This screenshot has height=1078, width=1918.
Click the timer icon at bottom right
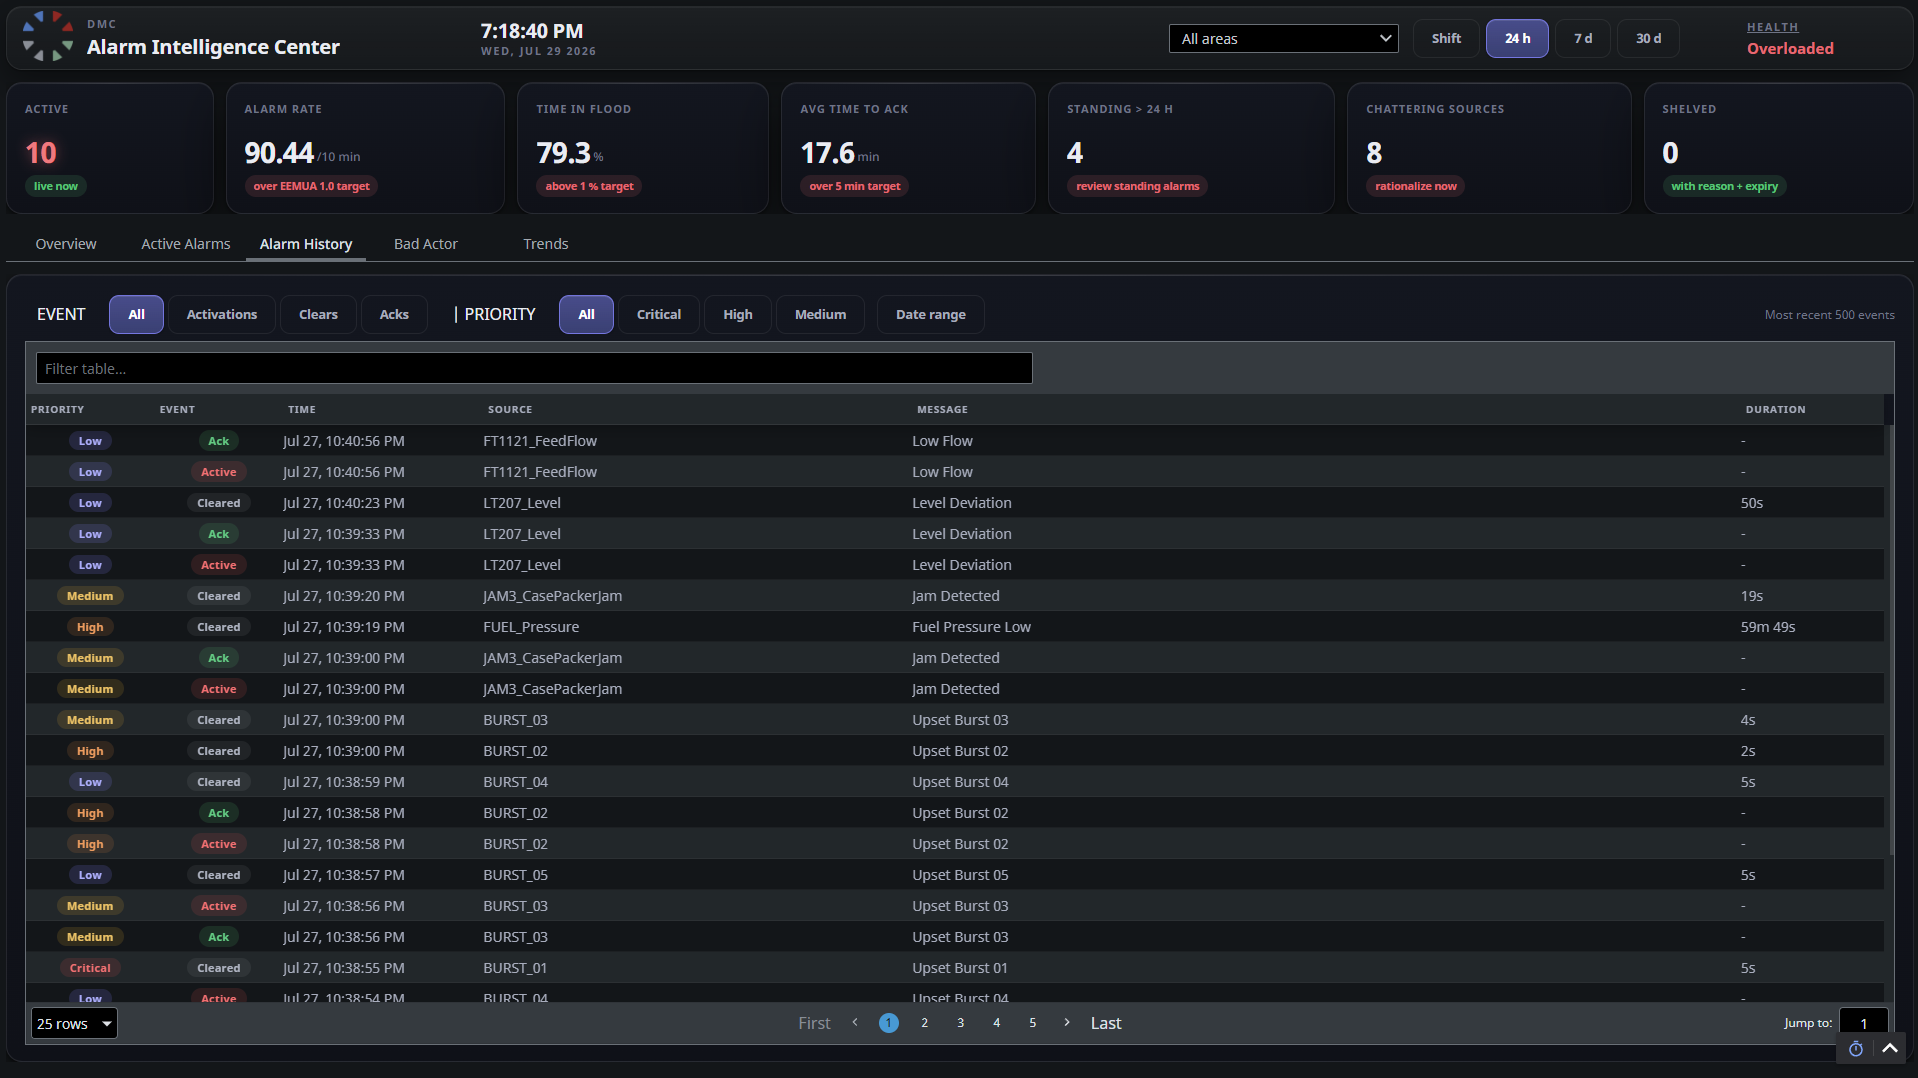point(1856,1048)
